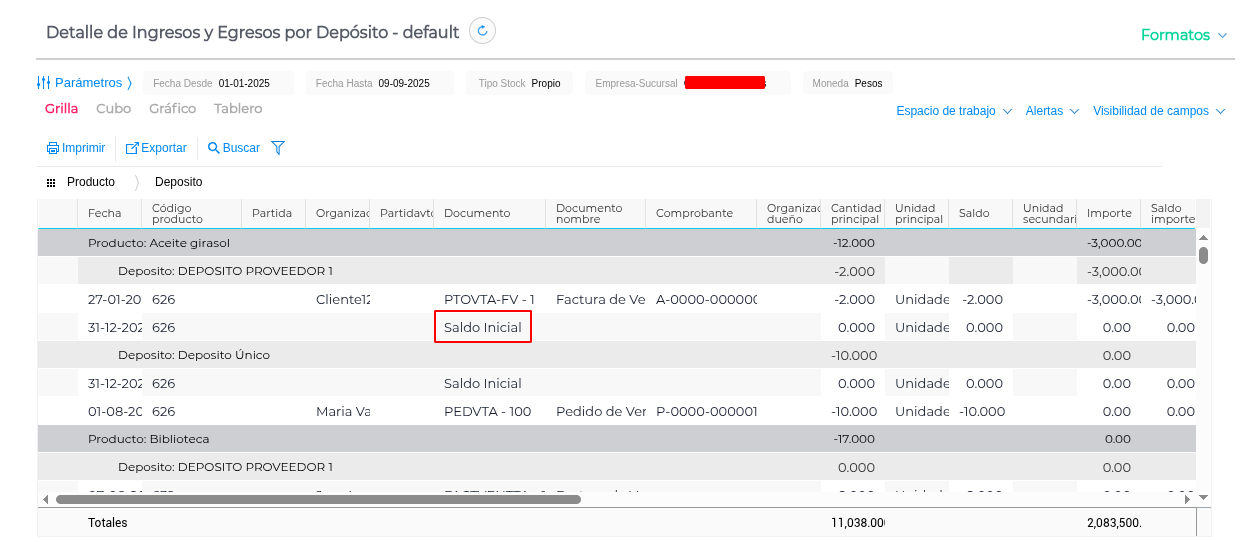1260x542 pixels.
Task: Open Visibilidad de campos dropdown
Action: (1159, 111)
